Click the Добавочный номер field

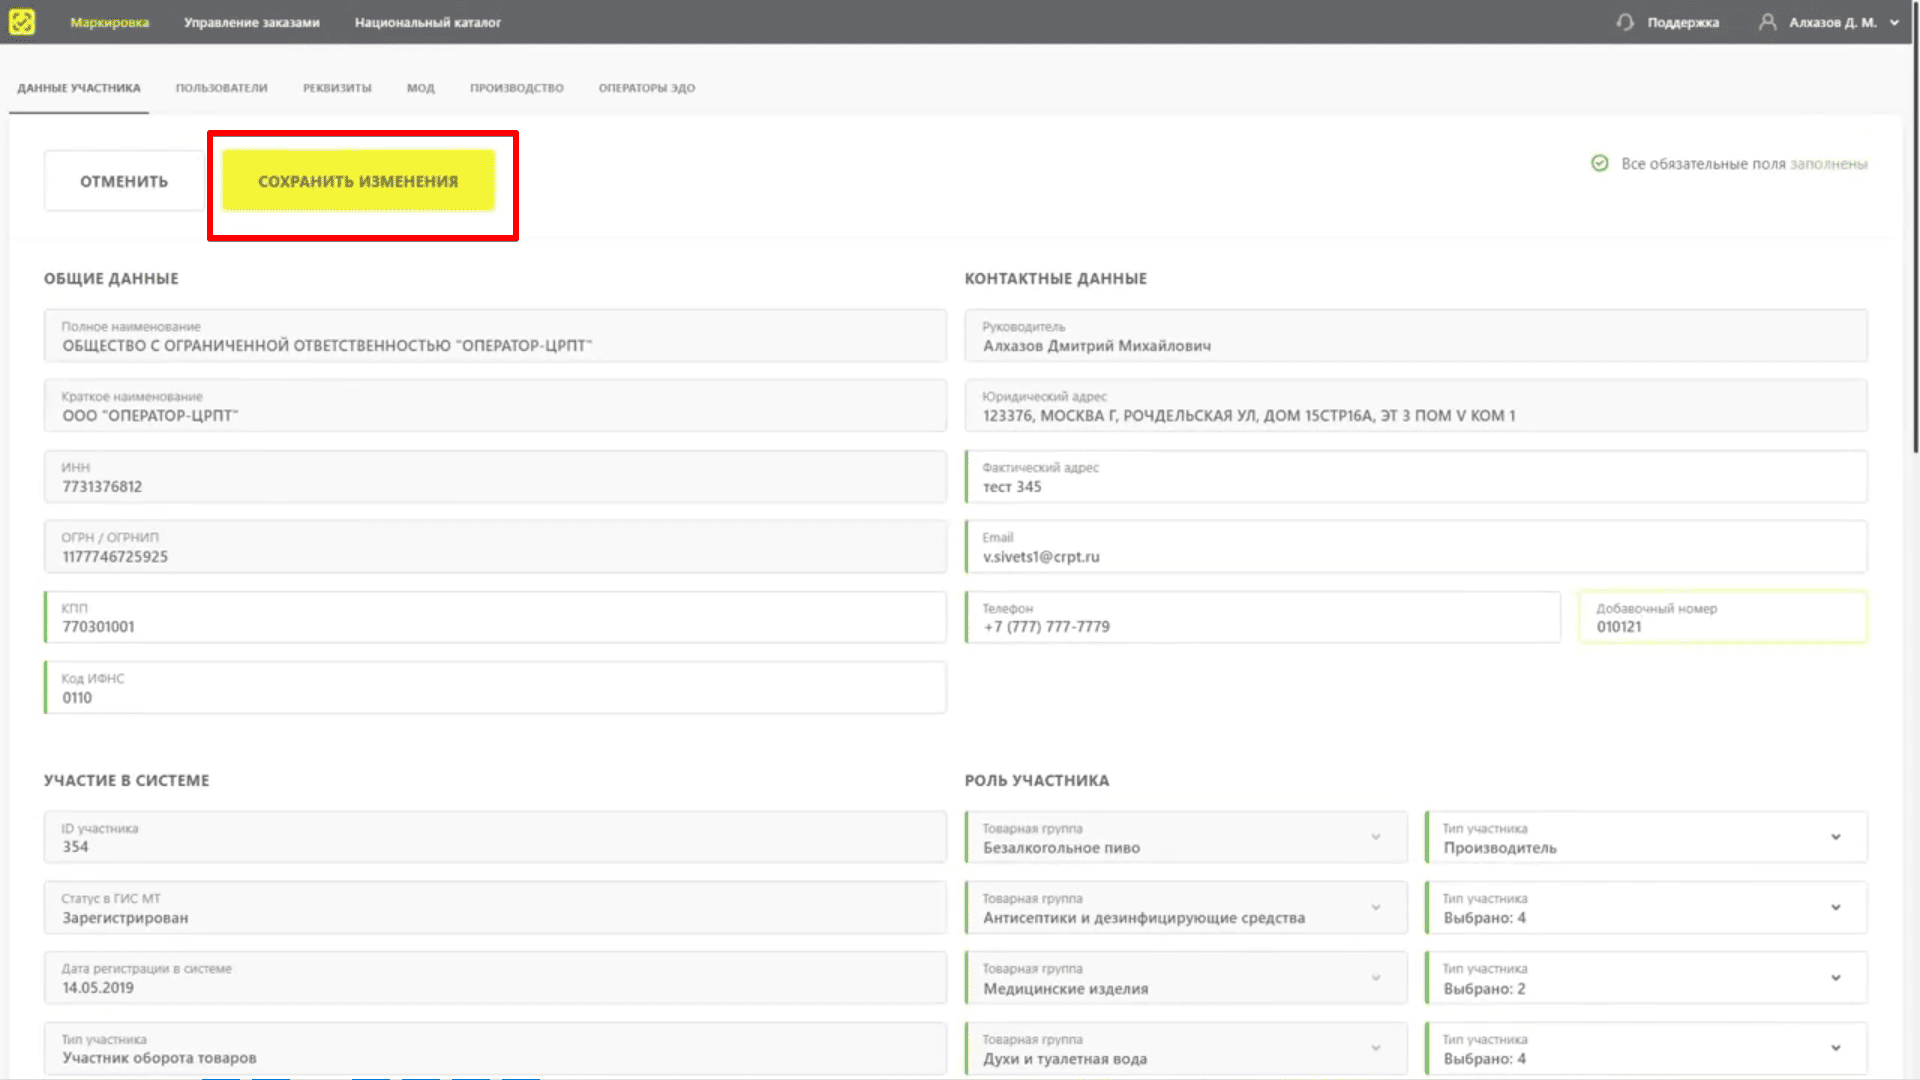[1723, 617]
